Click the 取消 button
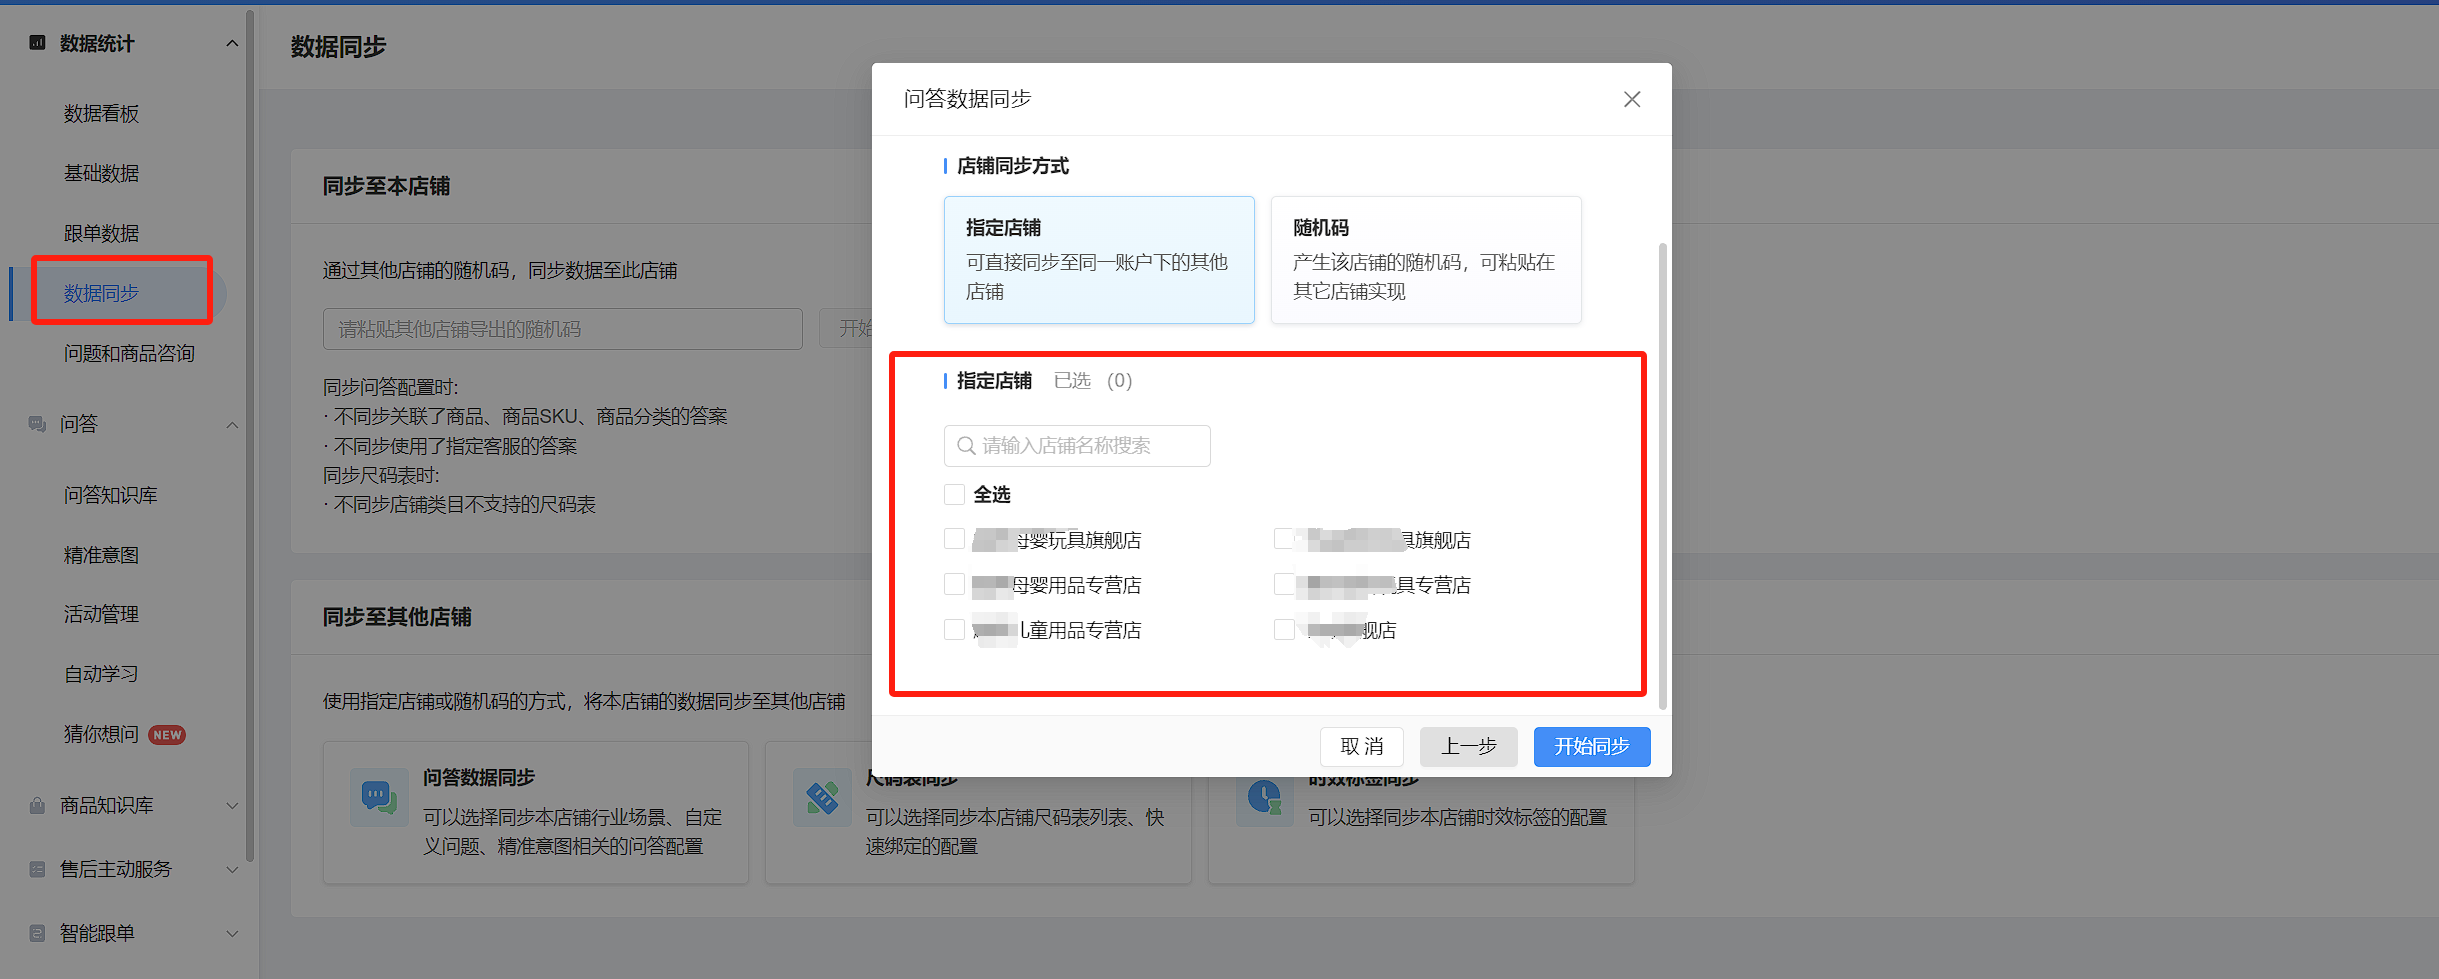Image resolution: width=2439 pixels, height=979 pixels. [x=1362, y=746]
